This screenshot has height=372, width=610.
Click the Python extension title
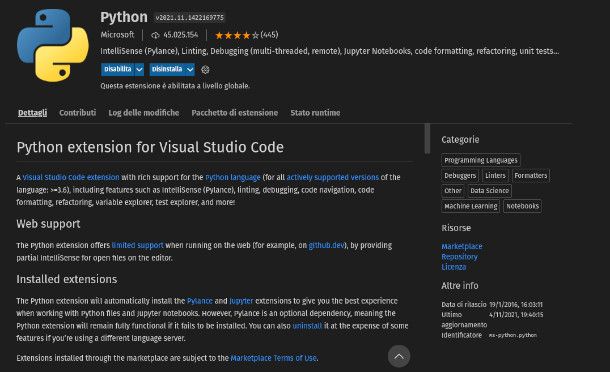pos(124,18)
